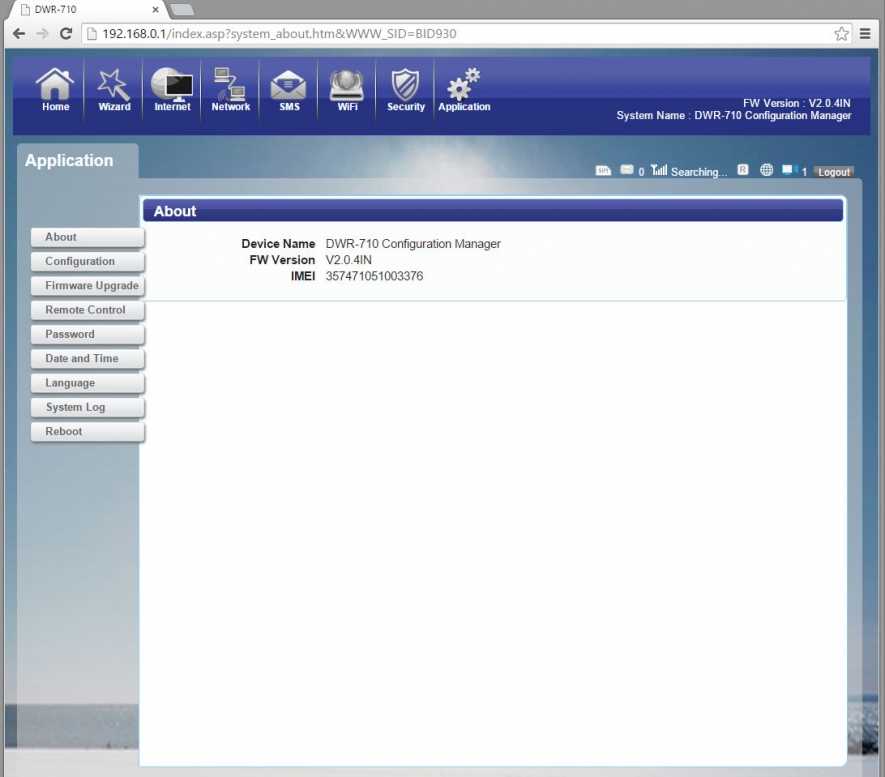Select the Reboot sidebar item
Image resolution: width=885 pixels, height=777 pixels.
(87, 431)
